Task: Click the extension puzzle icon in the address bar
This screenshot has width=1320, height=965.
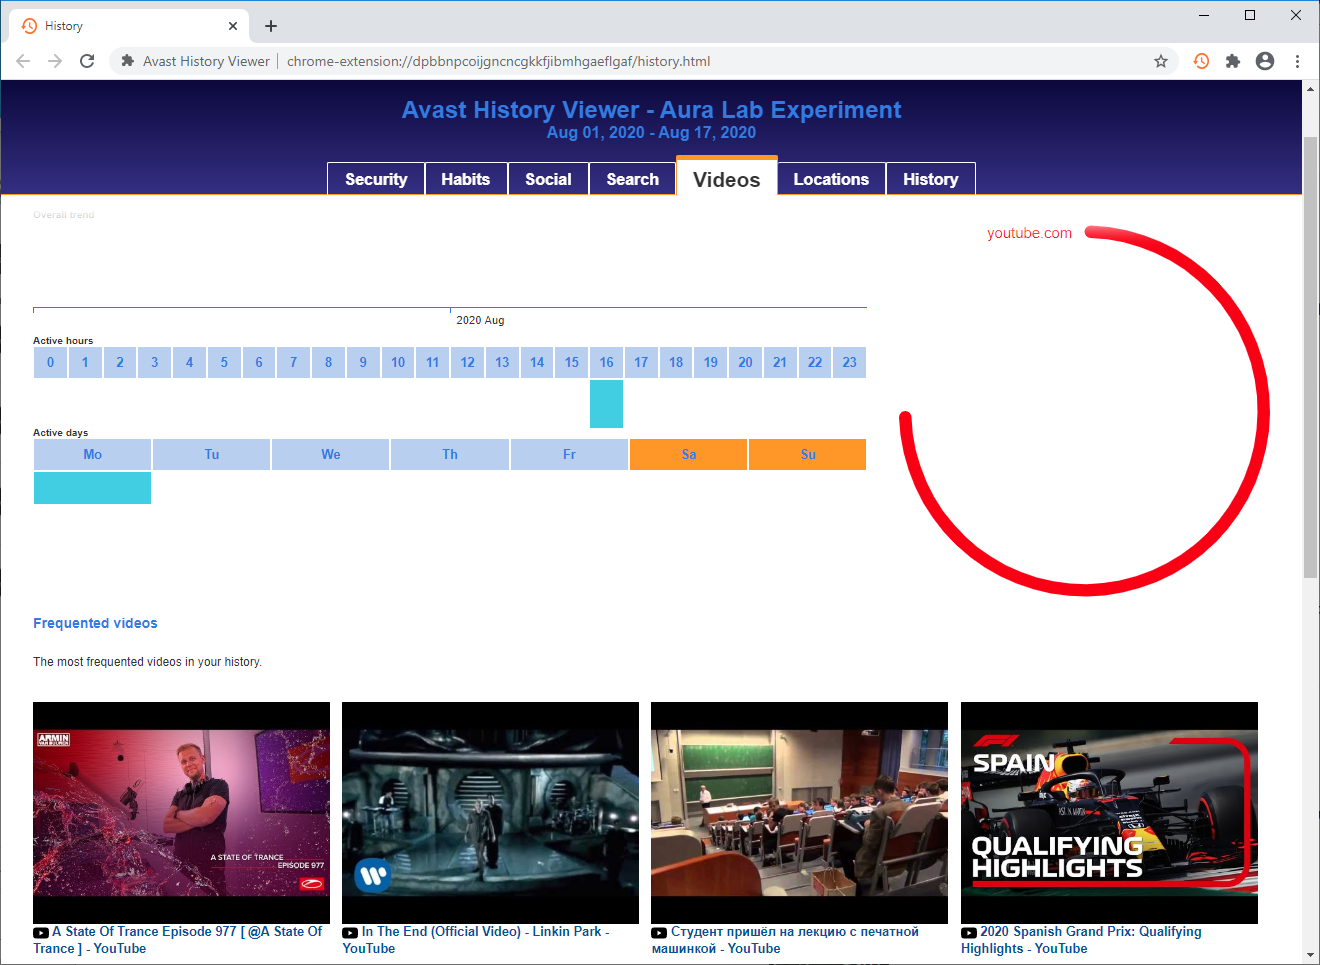Action: [128, 61]
